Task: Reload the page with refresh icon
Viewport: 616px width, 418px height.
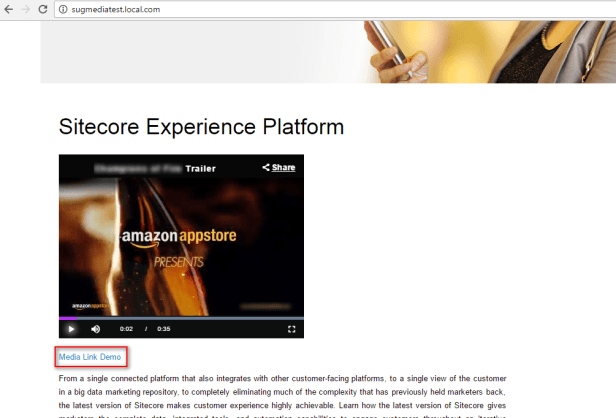Action: tap(43, 9)
